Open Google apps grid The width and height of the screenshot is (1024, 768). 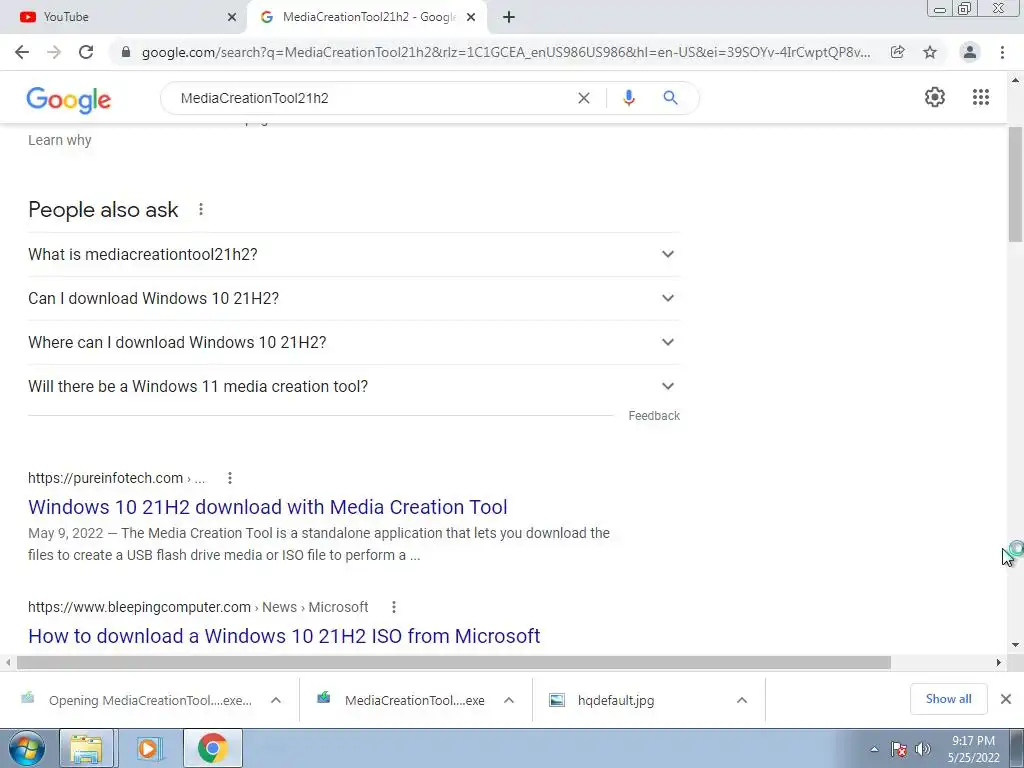[x=980, y=97]
